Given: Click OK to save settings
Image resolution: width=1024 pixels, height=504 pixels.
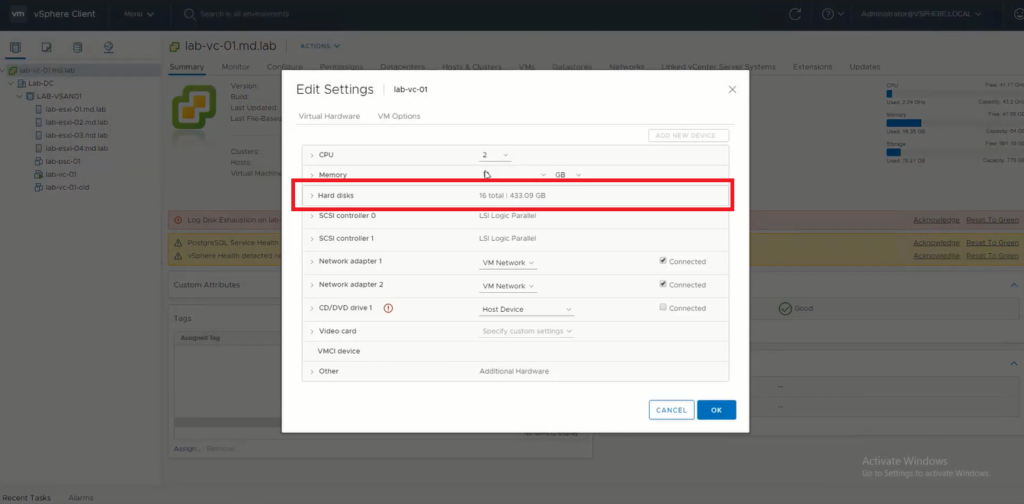Looking at the screenshot, I should (716, 410).
